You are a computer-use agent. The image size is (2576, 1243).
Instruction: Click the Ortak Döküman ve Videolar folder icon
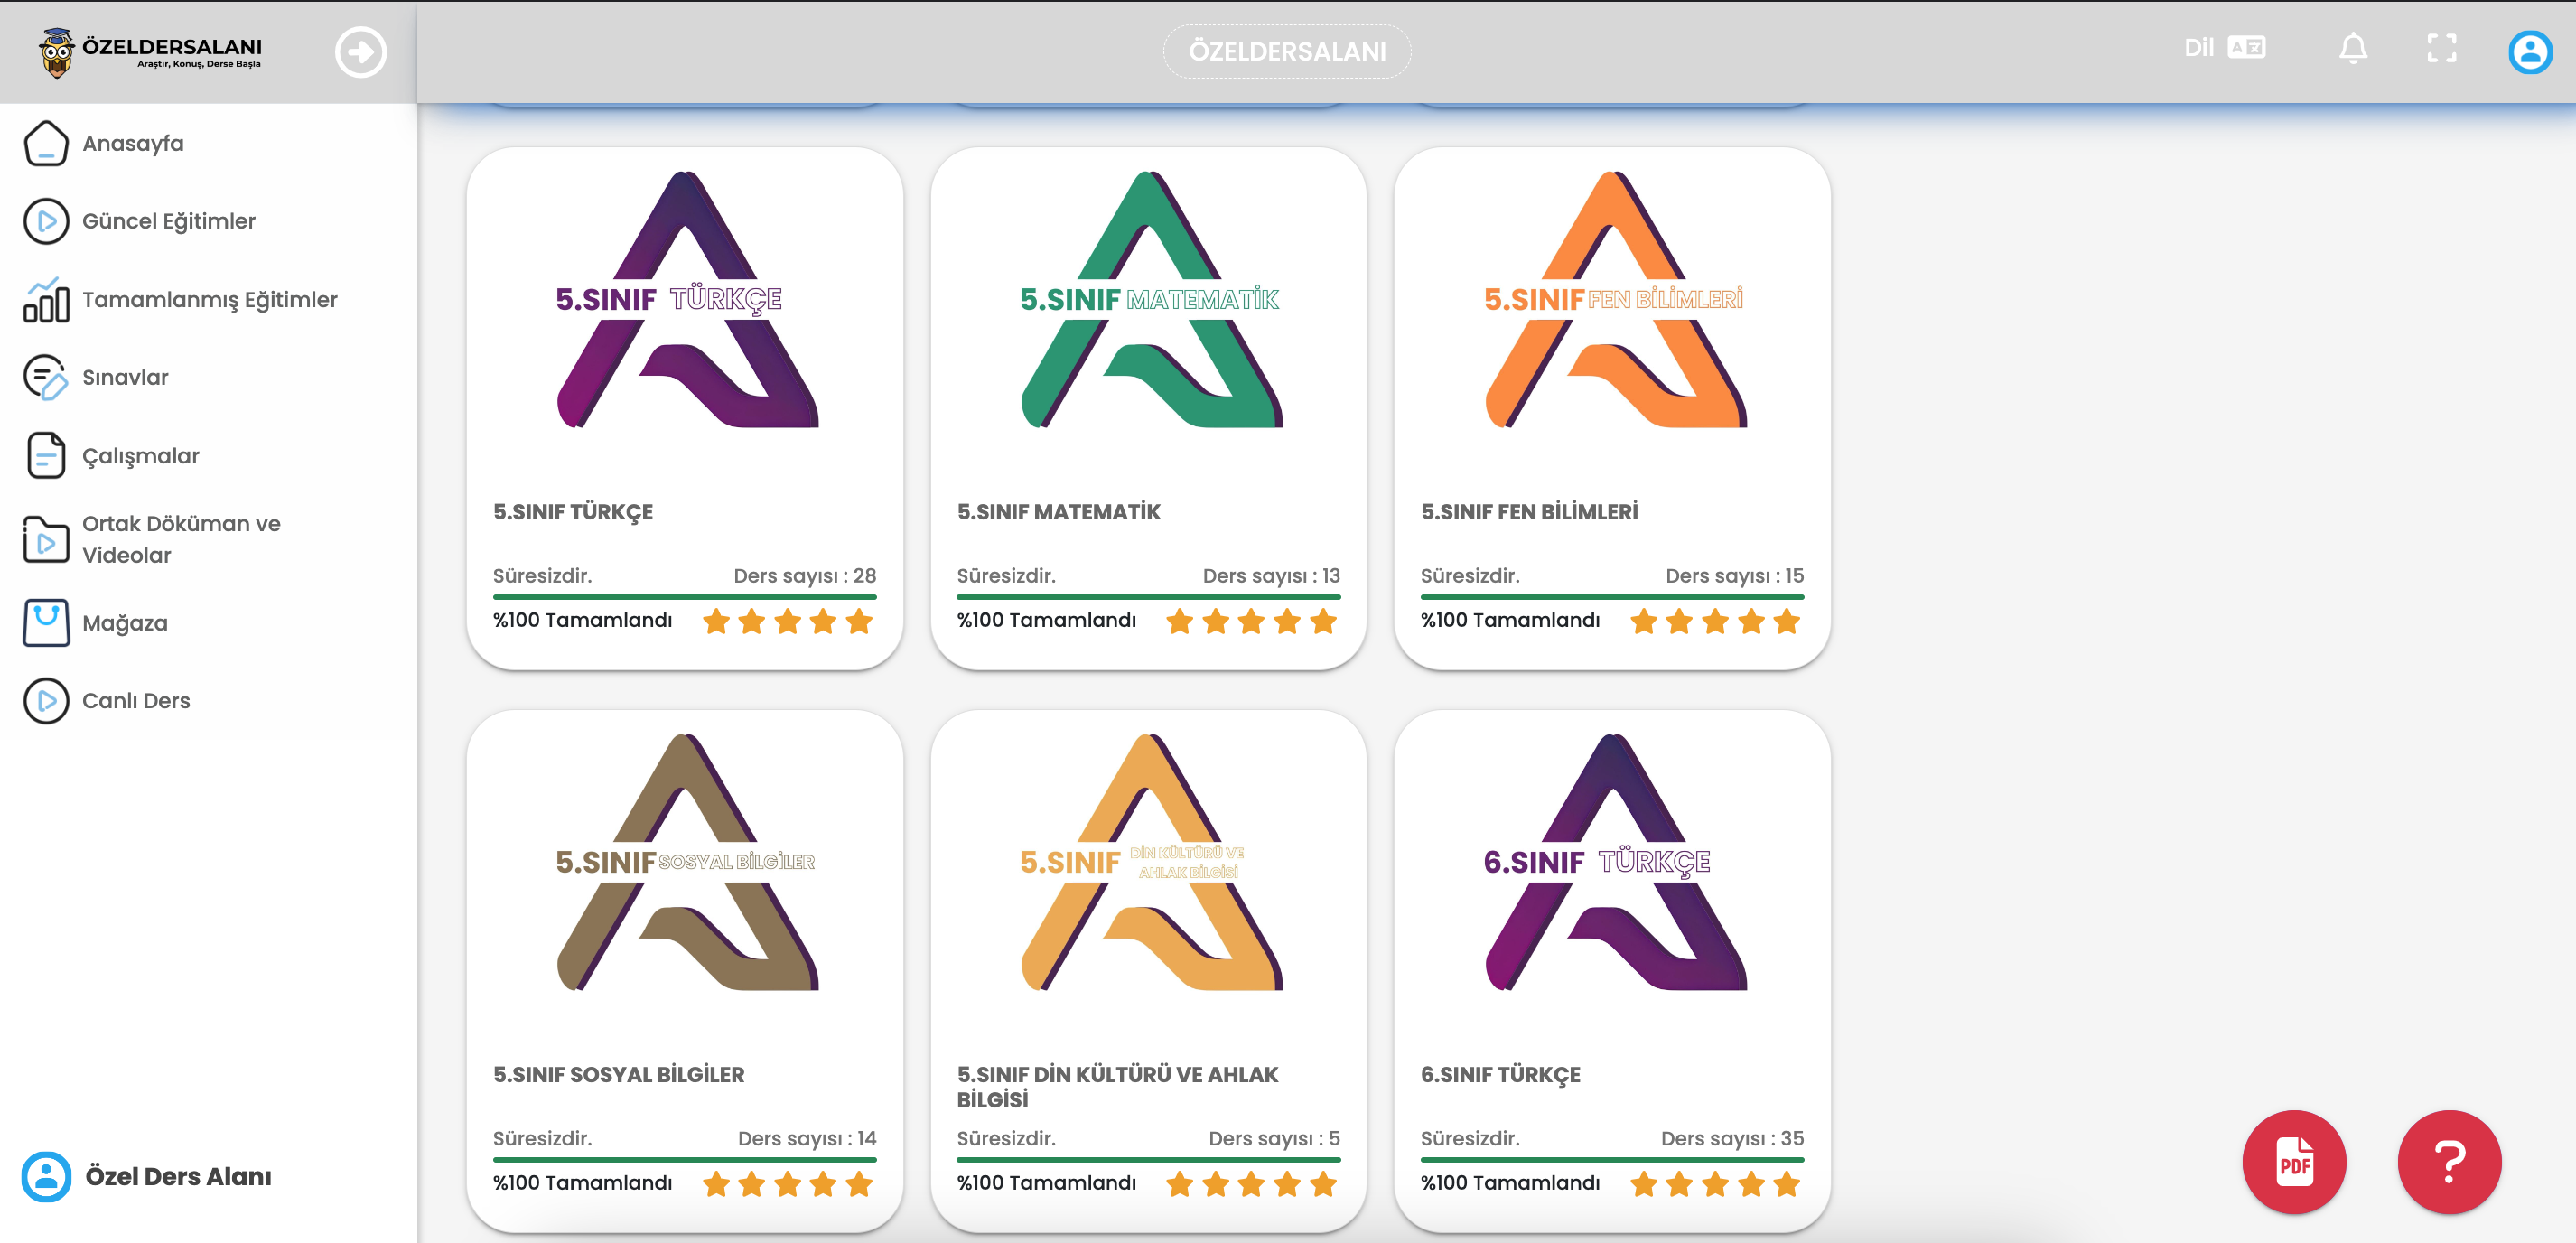pos(46,540)
